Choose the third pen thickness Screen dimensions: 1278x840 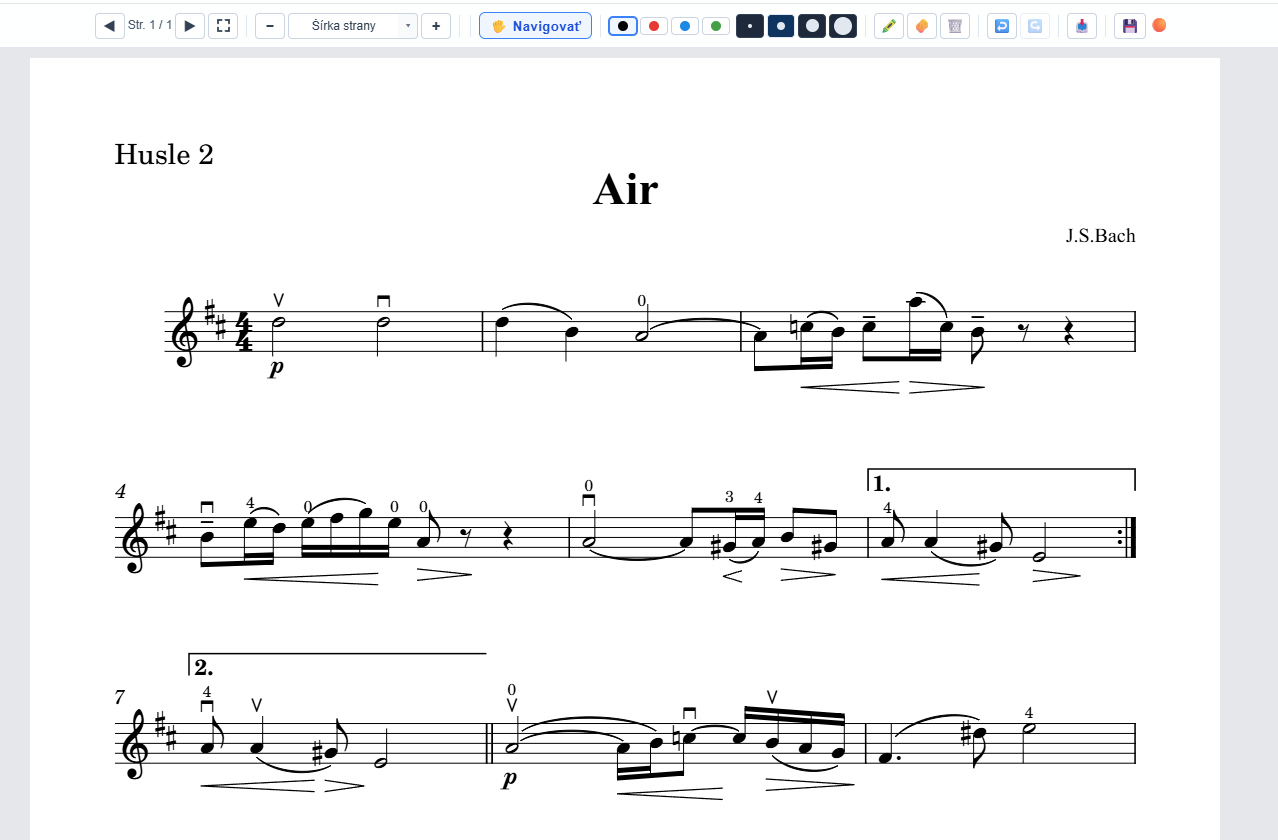coord(812,26)
